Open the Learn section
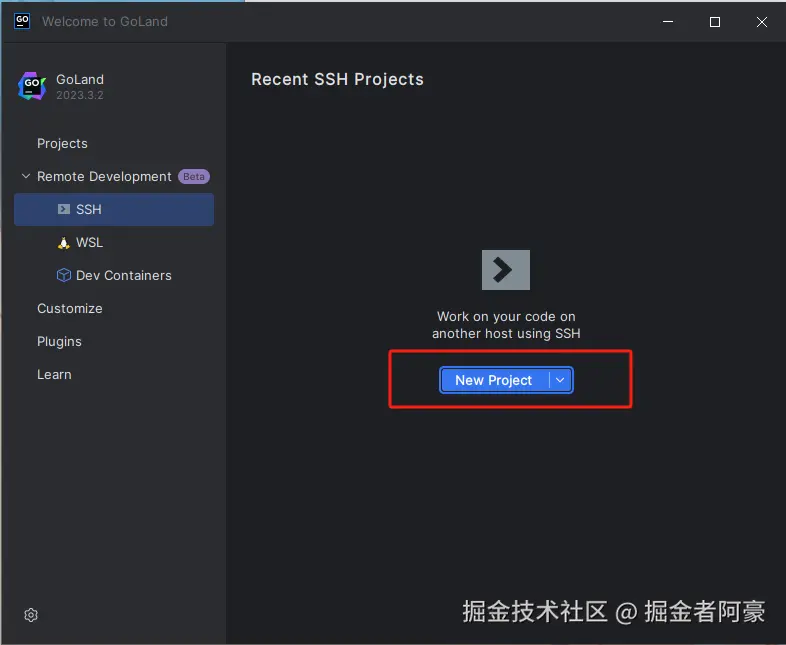 [54, 374]
